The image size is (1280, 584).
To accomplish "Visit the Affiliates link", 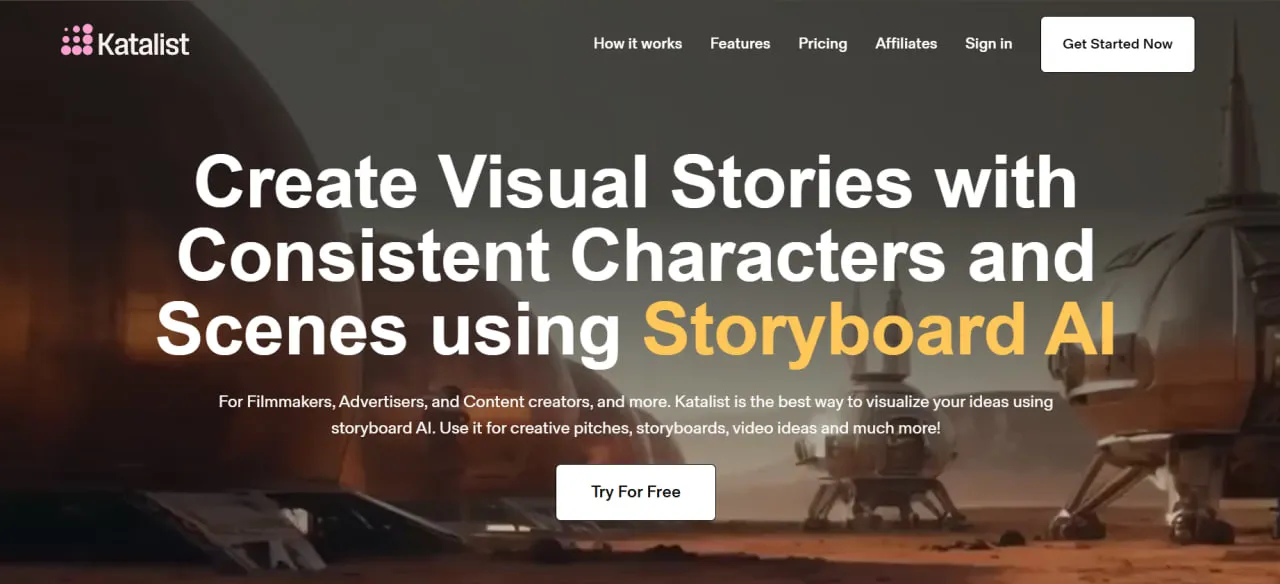I will click(906, 44).
